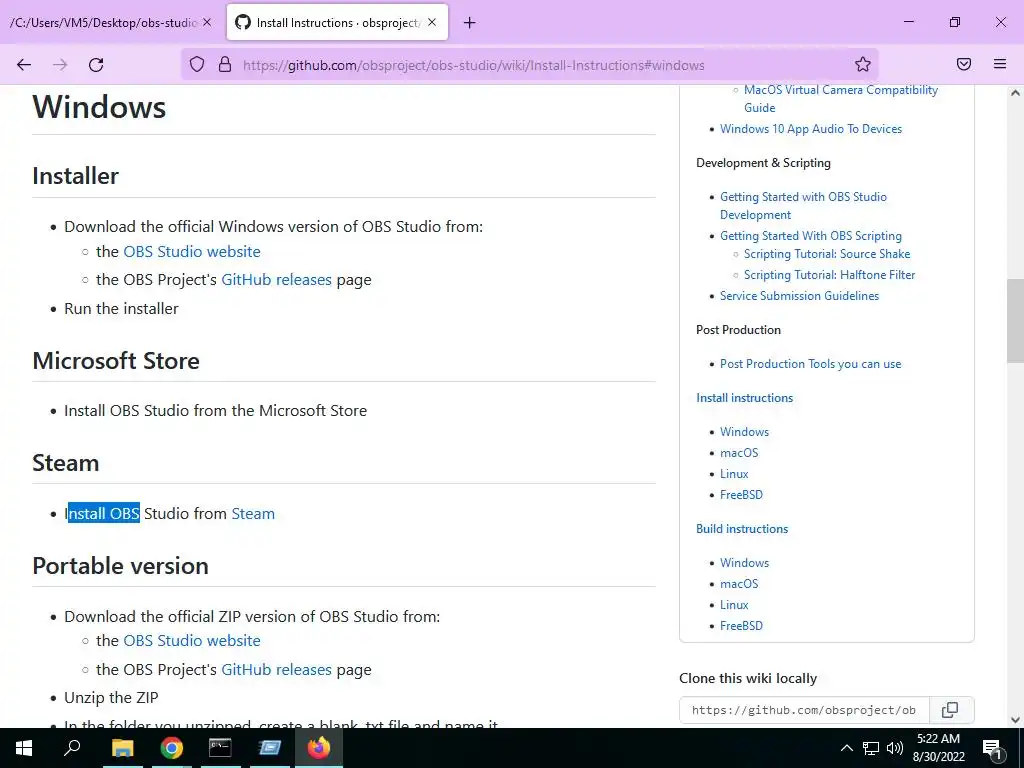Open macOS under Build instructions
Viewport: 1024px width, 768px height.
739,583
